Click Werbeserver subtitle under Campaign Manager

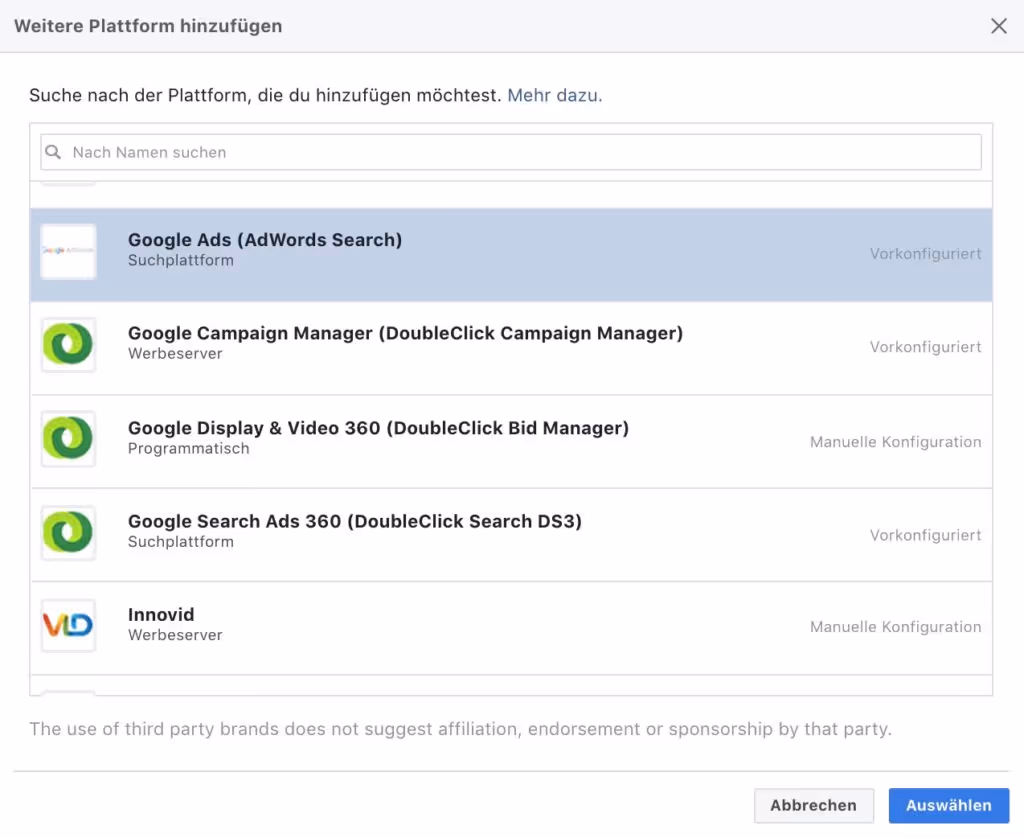coord(175,353)
